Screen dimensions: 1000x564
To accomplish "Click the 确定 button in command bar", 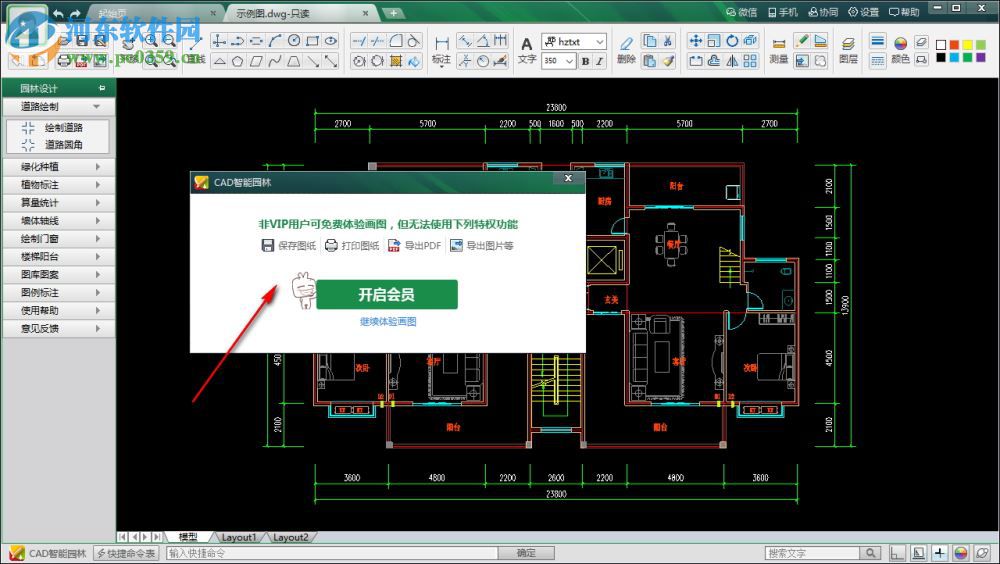I will [x=526, y=553].
